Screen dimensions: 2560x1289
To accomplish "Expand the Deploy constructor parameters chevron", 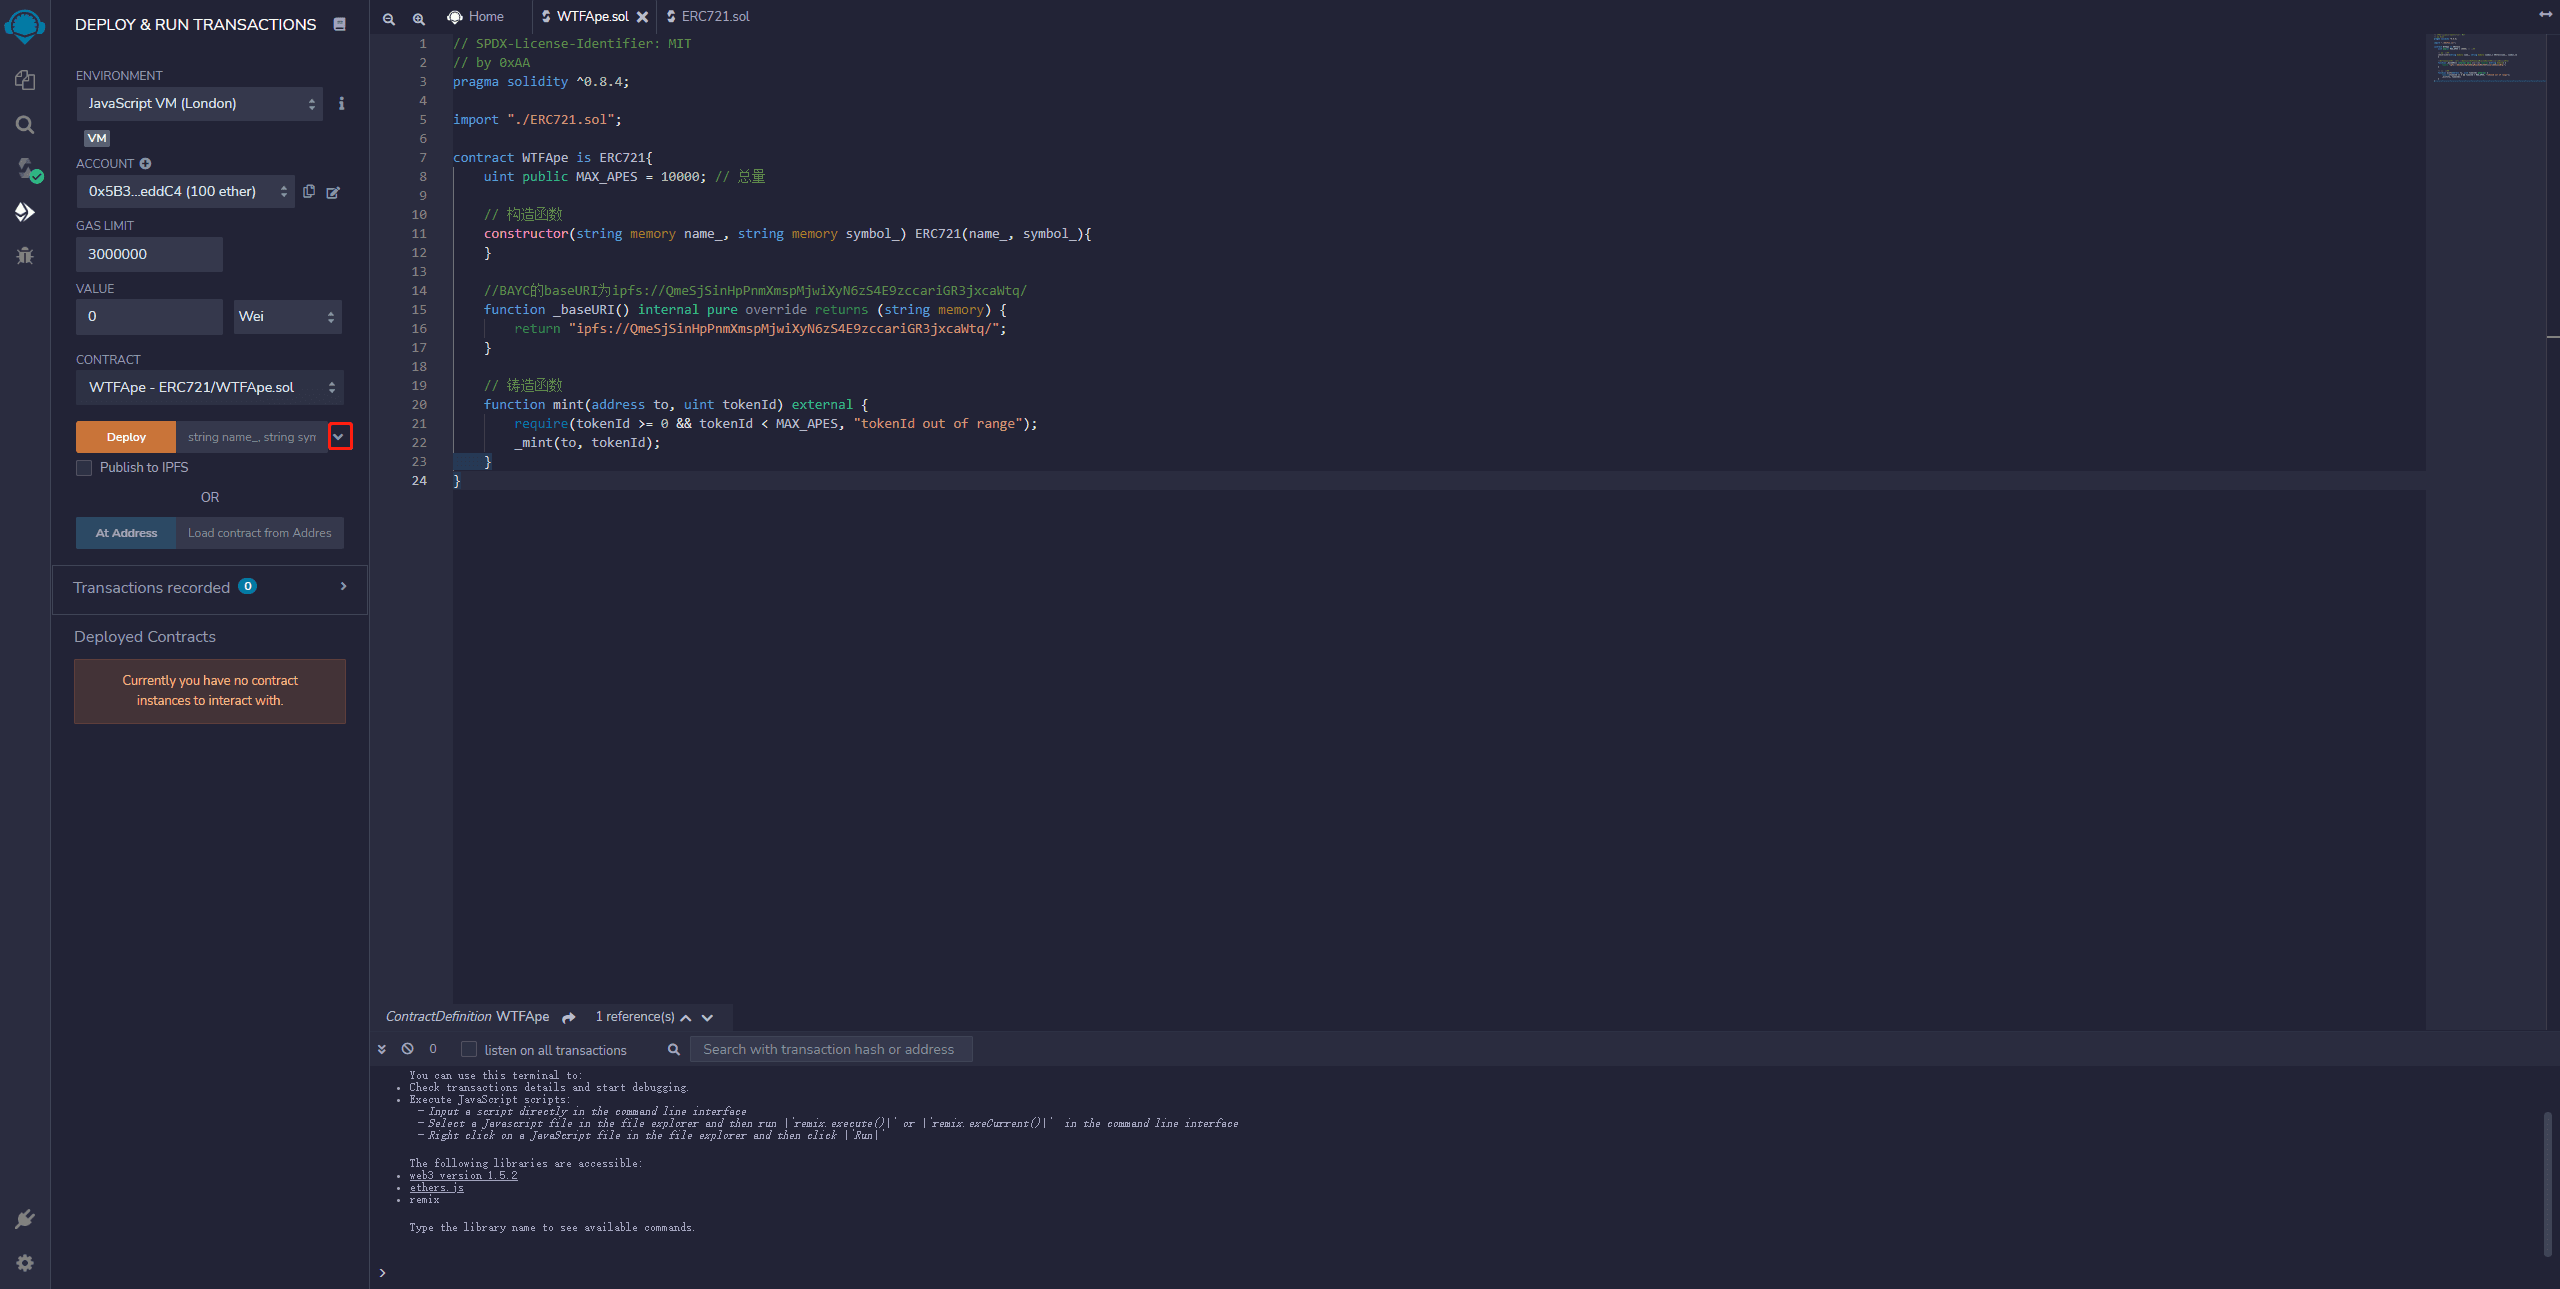I will pos(339,437).
